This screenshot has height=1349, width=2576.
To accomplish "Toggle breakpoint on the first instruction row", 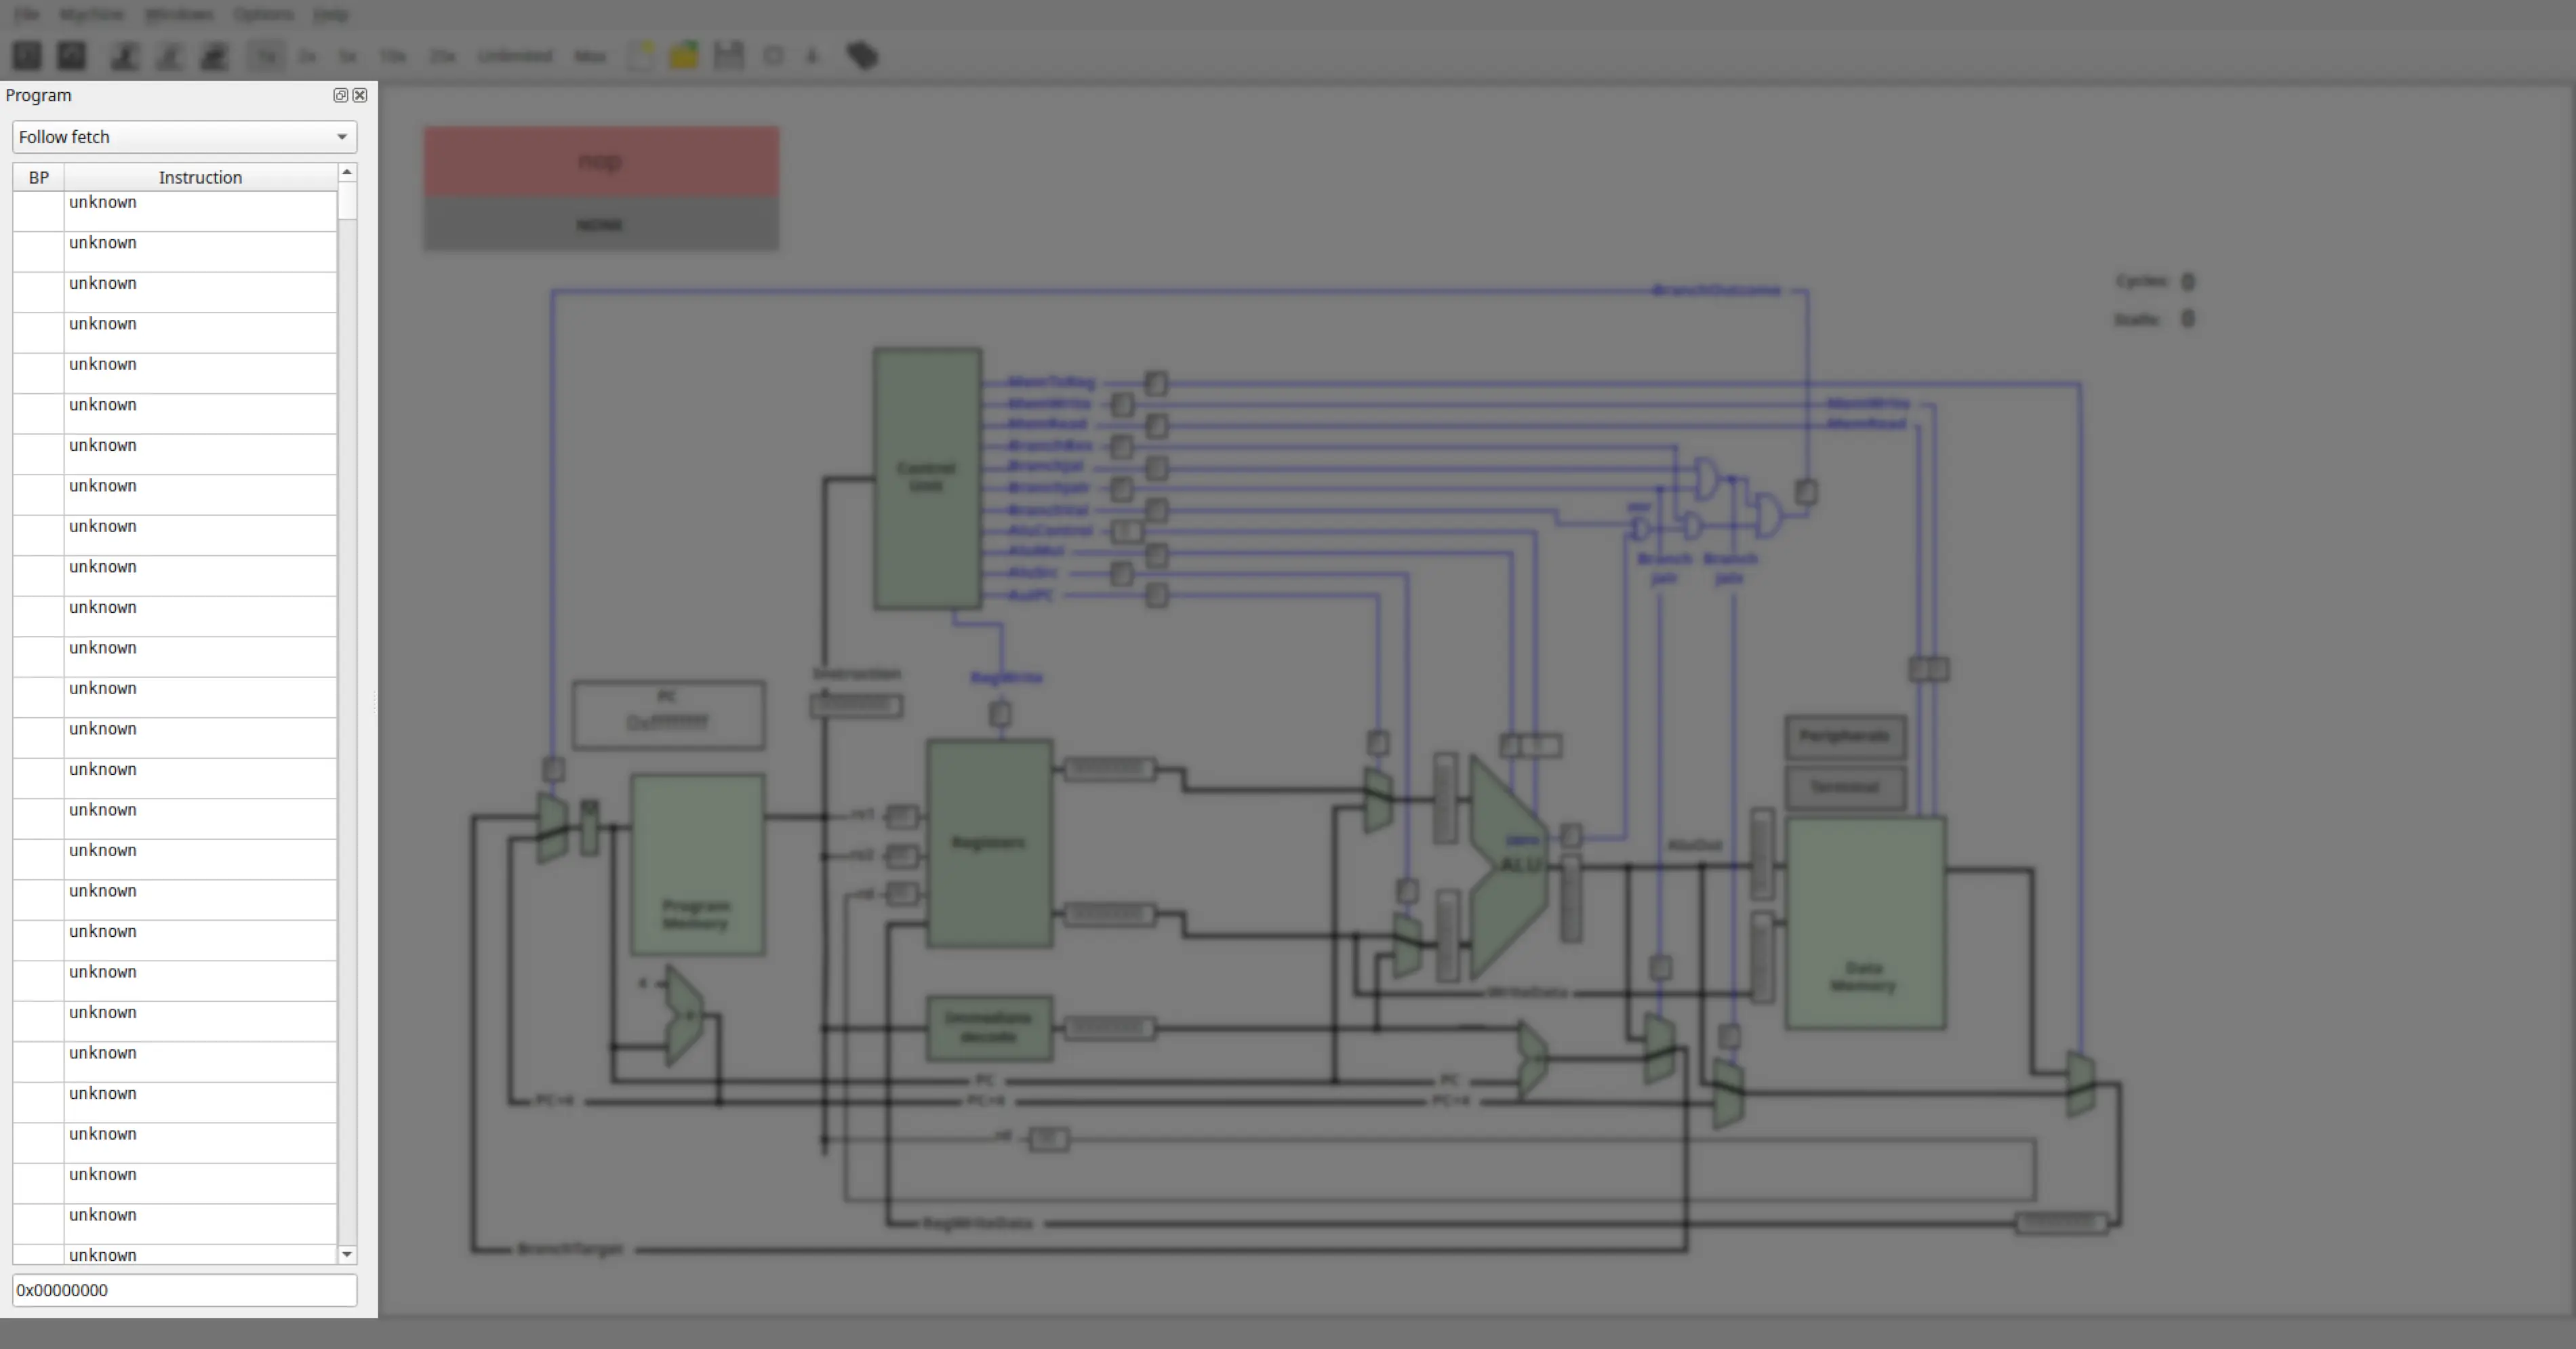I will click(x=38, y=211).
